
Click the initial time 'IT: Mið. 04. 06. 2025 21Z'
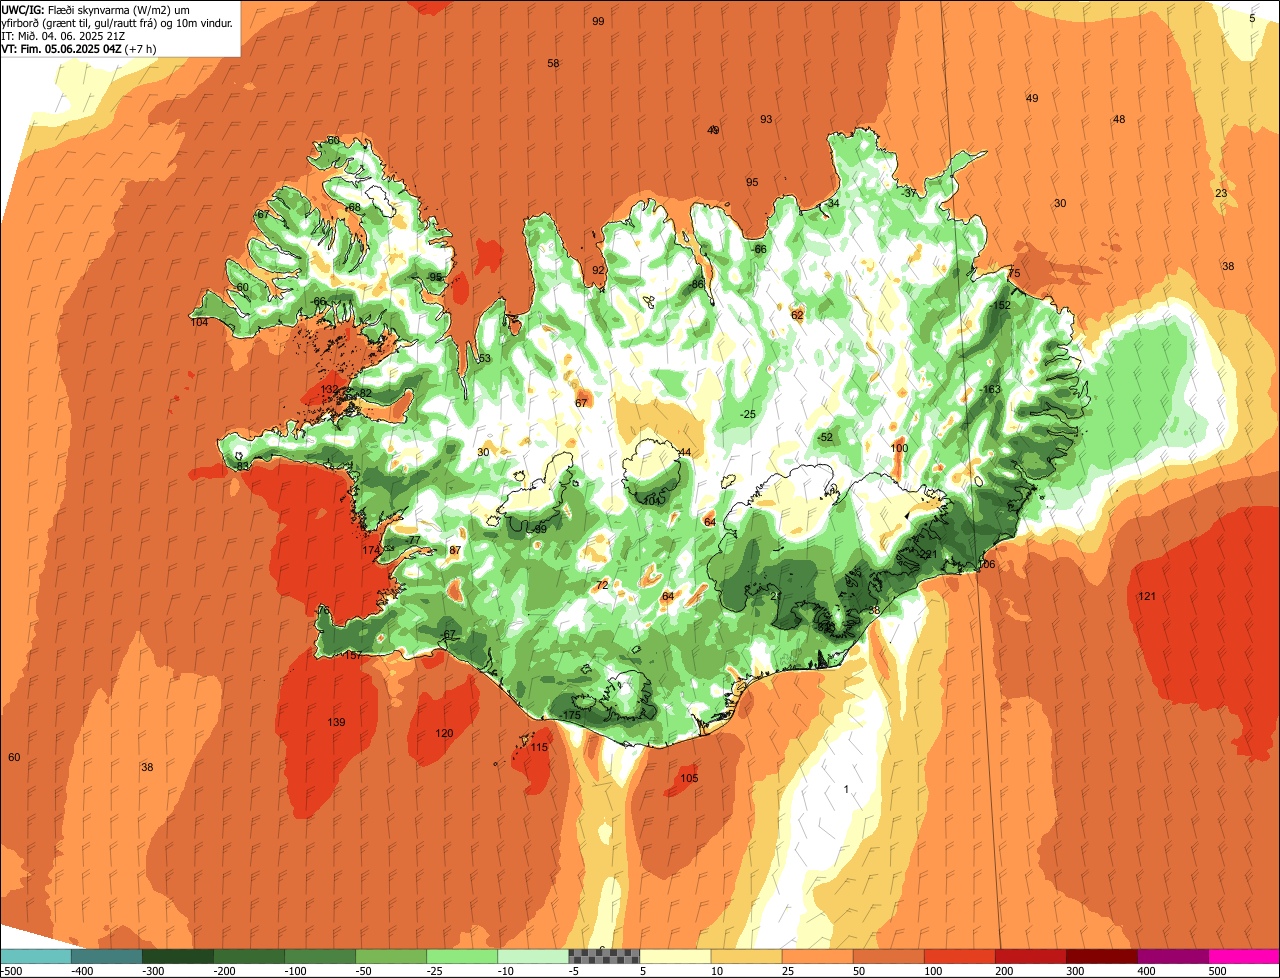(x=63, y=35)
